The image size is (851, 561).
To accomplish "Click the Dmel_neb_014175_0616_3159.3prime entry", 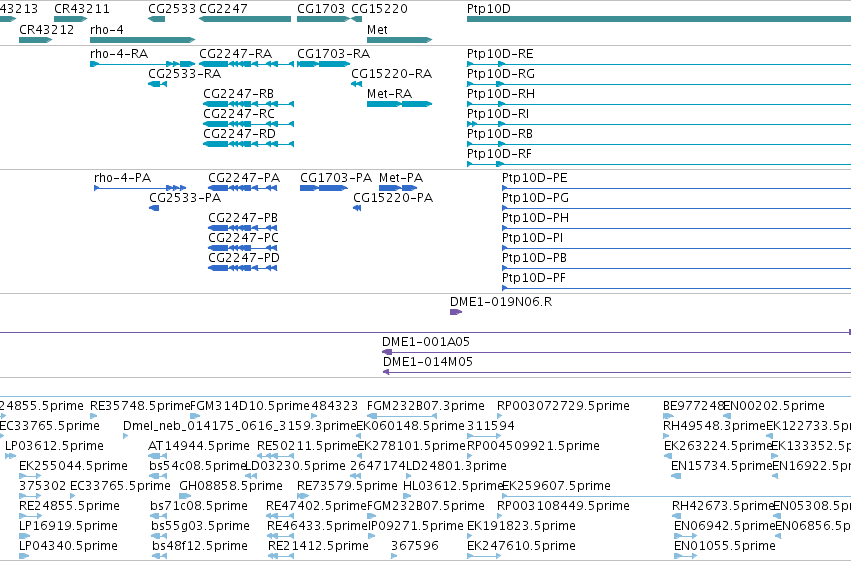I will (x=240, y=426).
